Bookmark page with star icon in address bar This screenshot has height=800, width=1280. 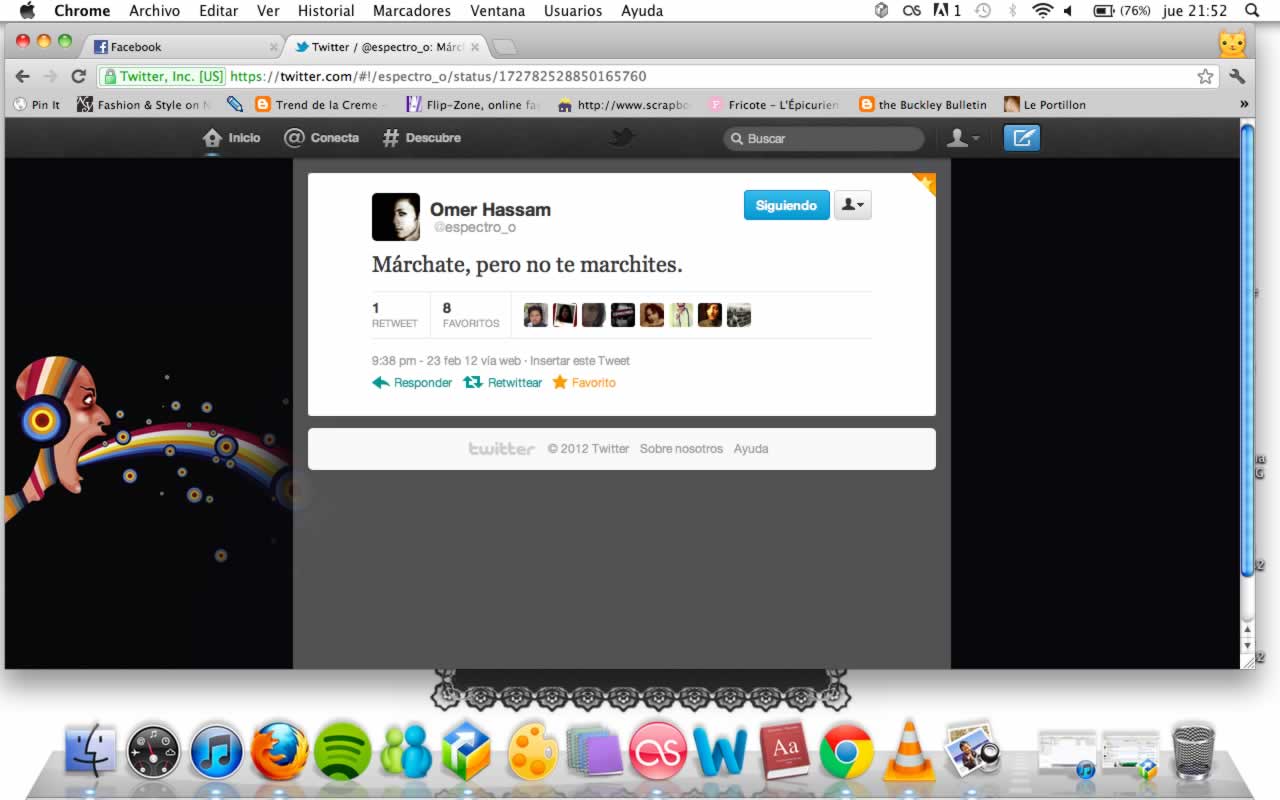(1205, 76)
